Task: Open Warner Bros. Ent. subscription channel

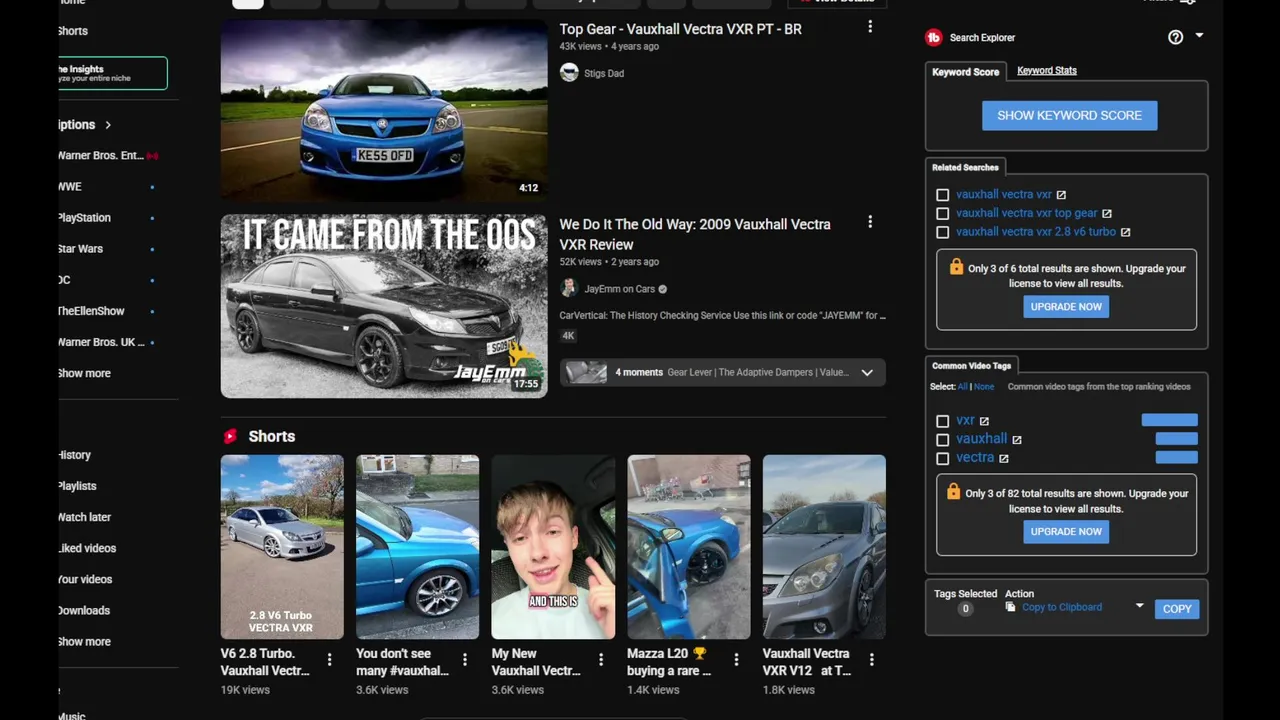Action: pyautogui.click(x=101, y=156)
